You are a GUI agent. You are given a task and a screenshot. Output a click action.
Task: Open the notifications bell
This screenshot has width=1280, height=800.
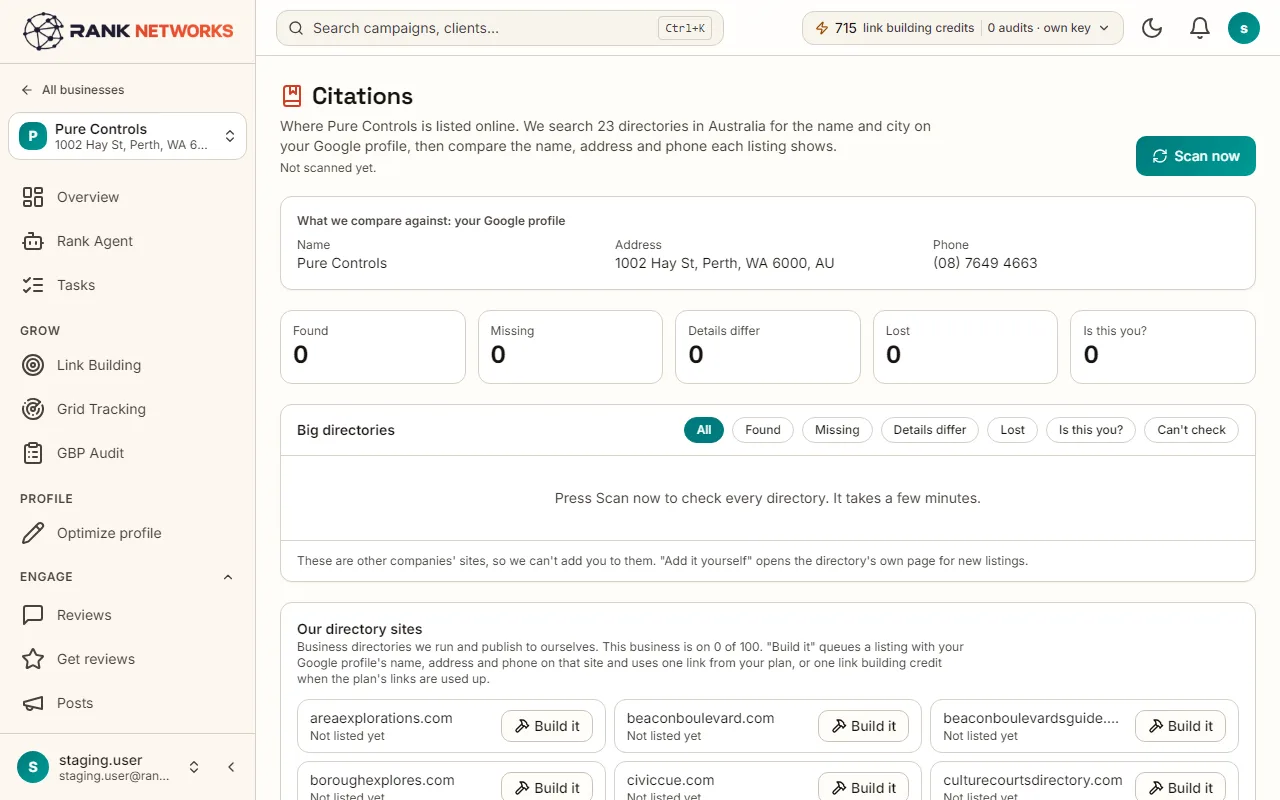[x=1200, y=28]
